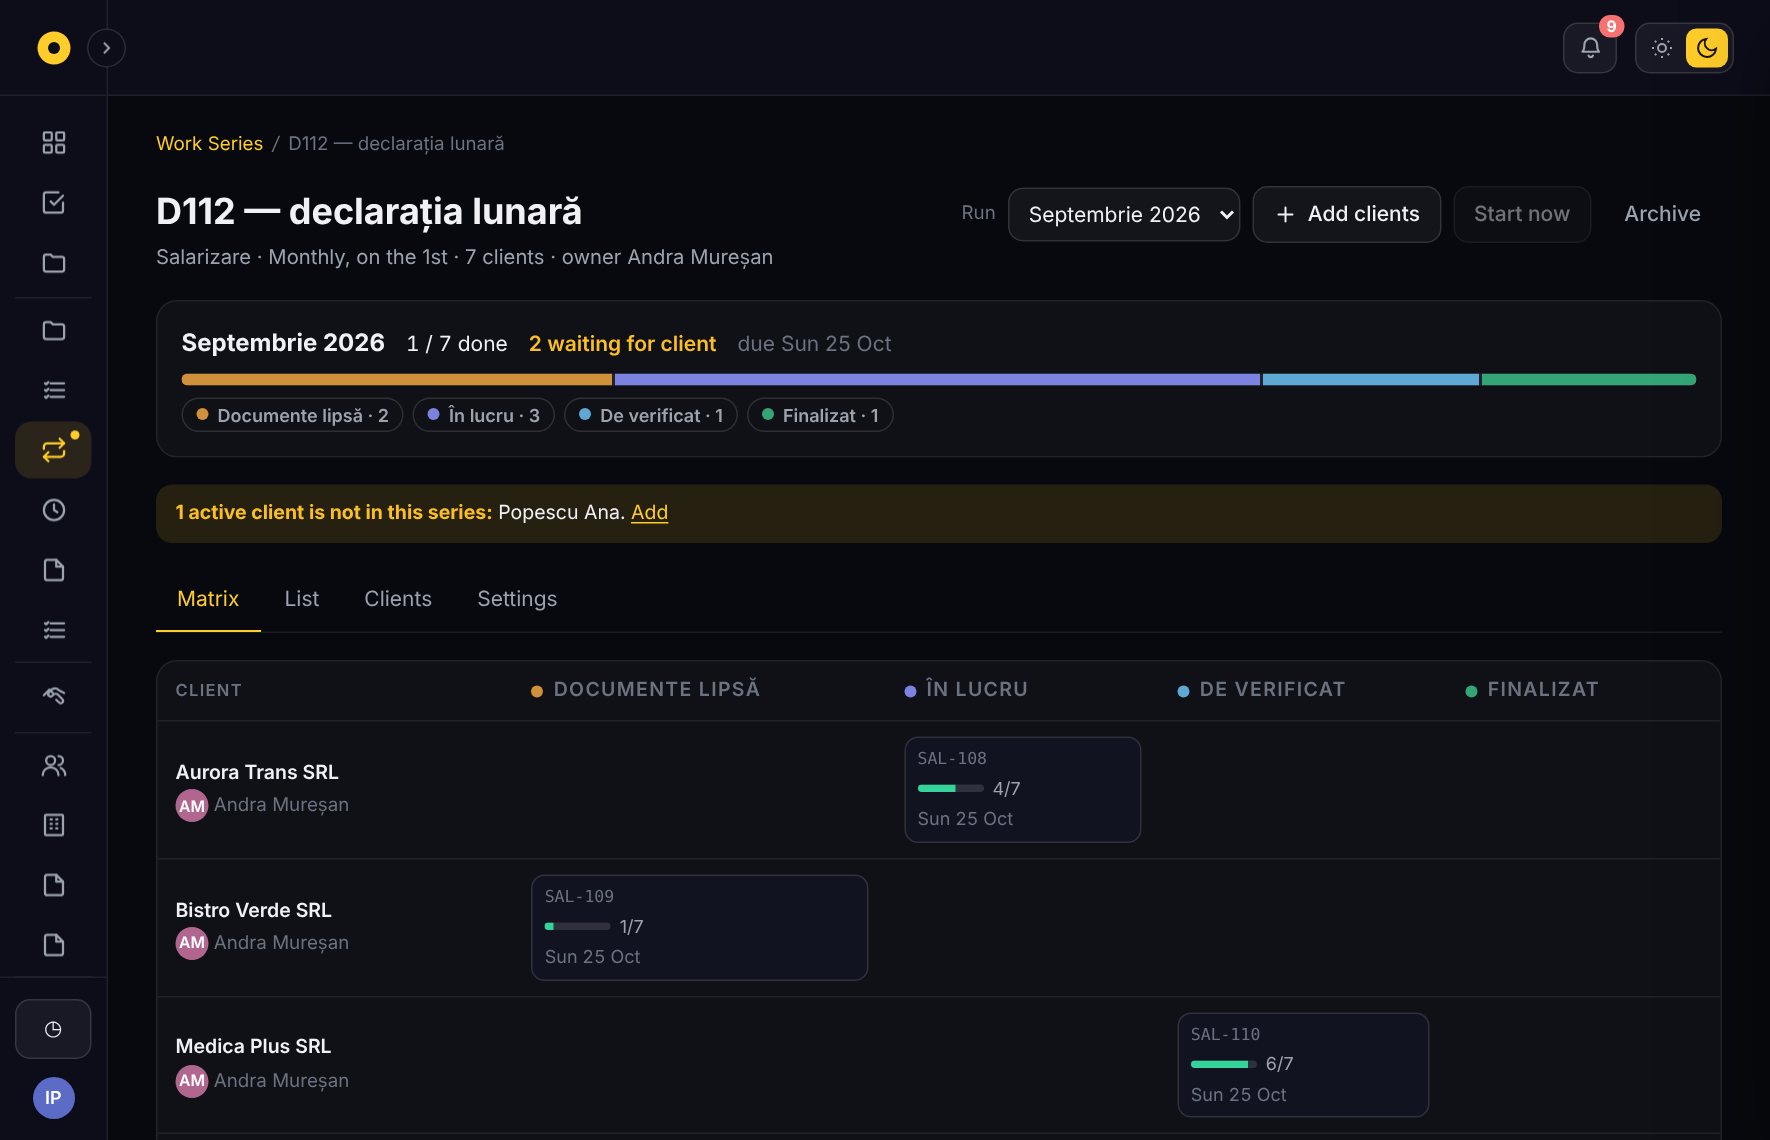Viewport: 1770px width, 1140px height.
Task: Open the people icon in sidebar
Action: pos(54,766)
